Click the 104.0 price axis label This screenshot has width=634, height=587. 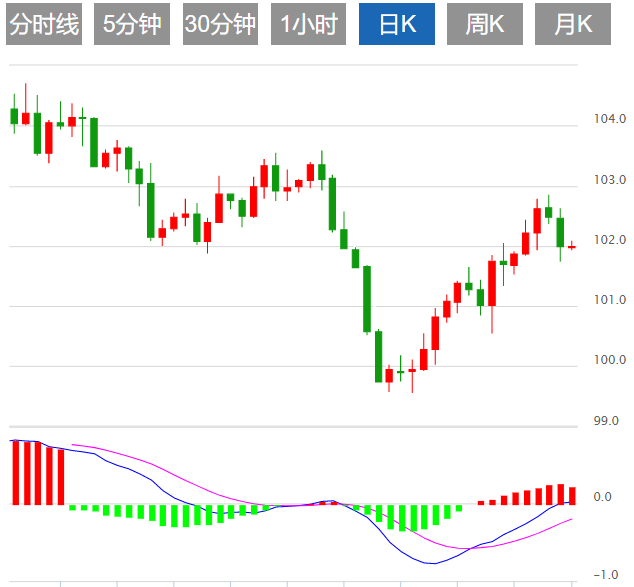[x=610, y=119]
